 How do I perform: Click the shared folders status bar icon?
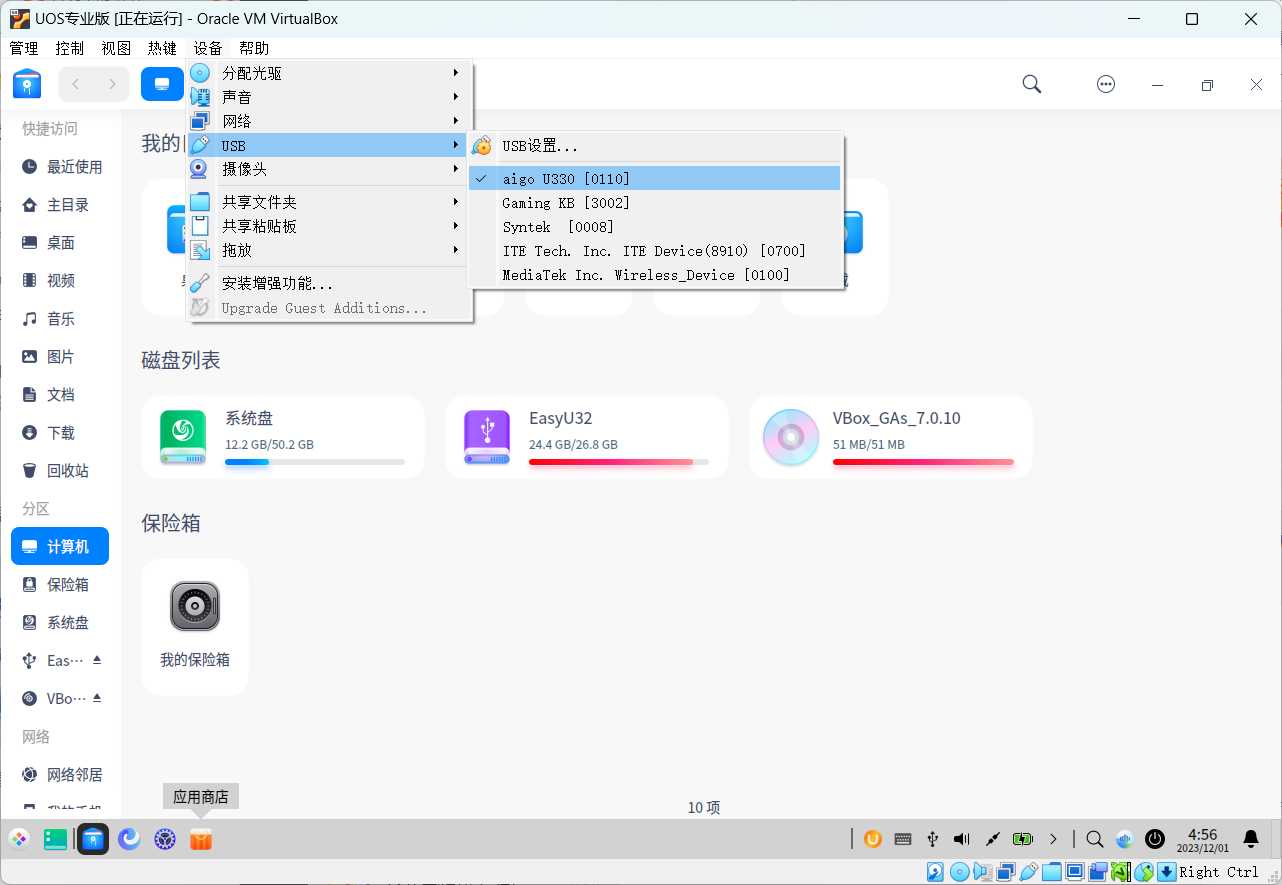point(1052,872)
